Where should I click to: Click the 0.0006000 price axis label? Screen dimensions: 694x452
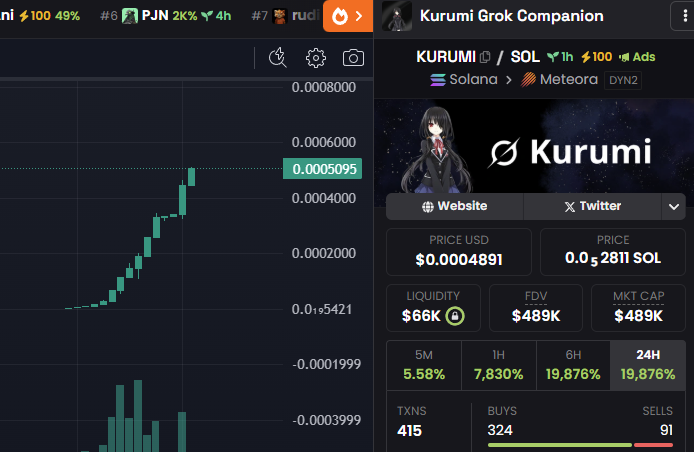point(324,142)
